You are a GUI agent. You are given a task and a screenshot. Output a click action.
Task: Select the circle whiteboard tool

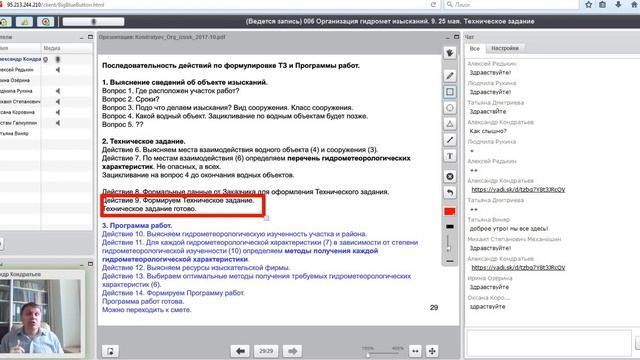click(x=450, y=108)
